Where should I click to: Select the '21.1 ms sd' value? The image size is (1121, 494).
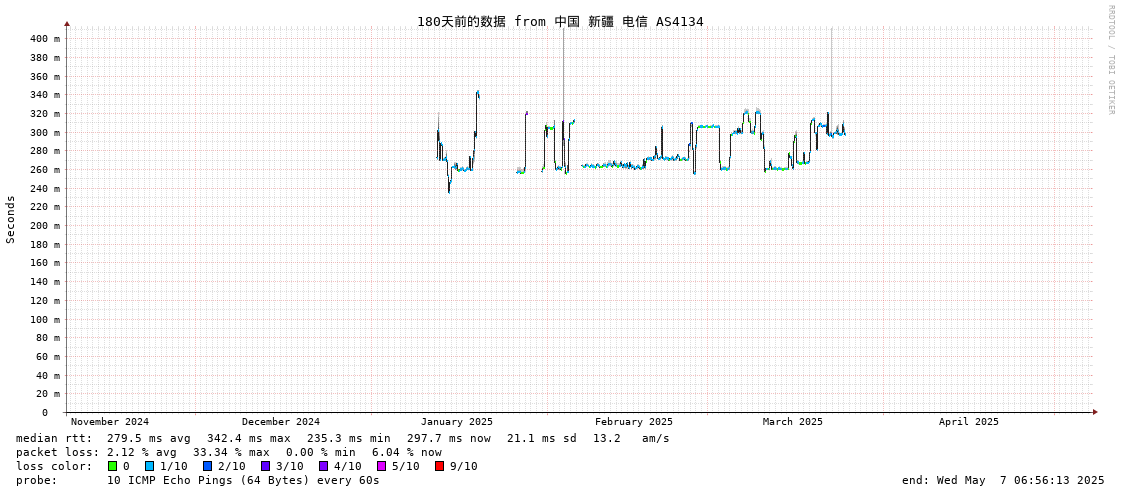540,438
